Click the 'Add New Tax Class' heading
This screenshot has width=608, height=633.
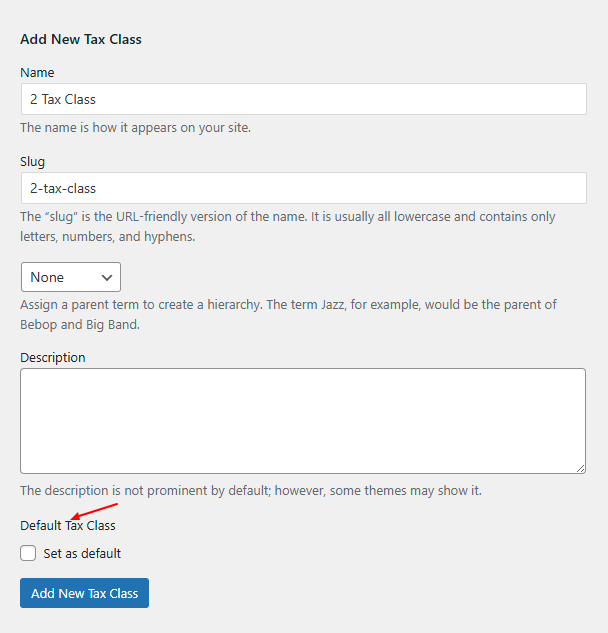[x=81, y=40]
